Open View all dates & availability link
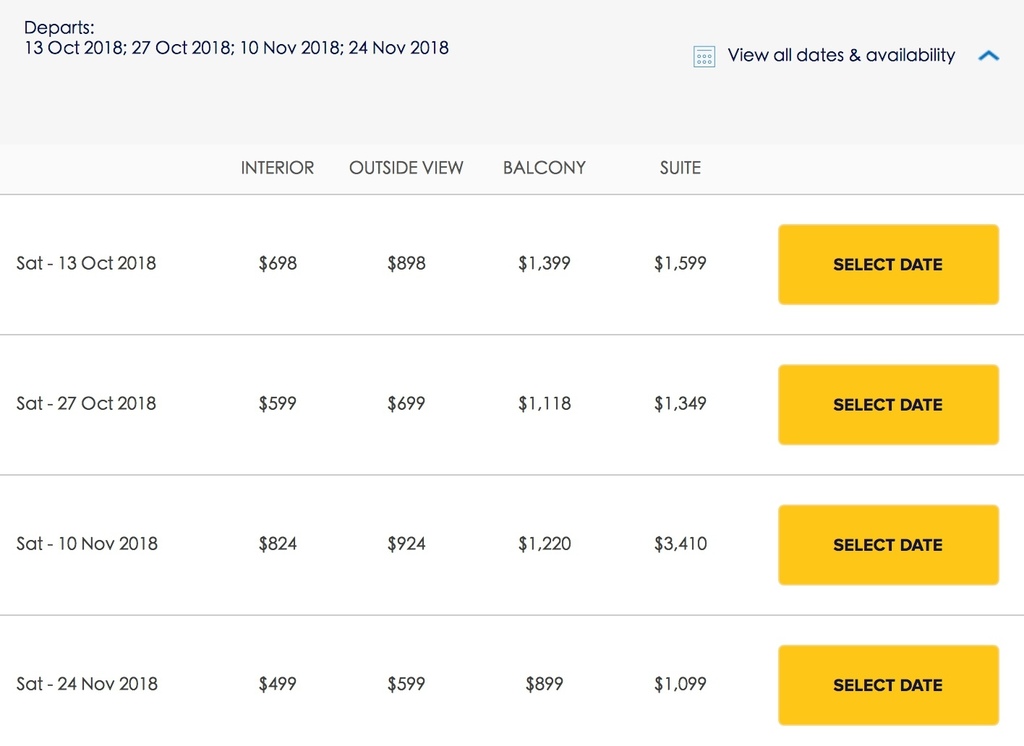This screenshot has height=746, width=1024. click(x=841, y=56)
